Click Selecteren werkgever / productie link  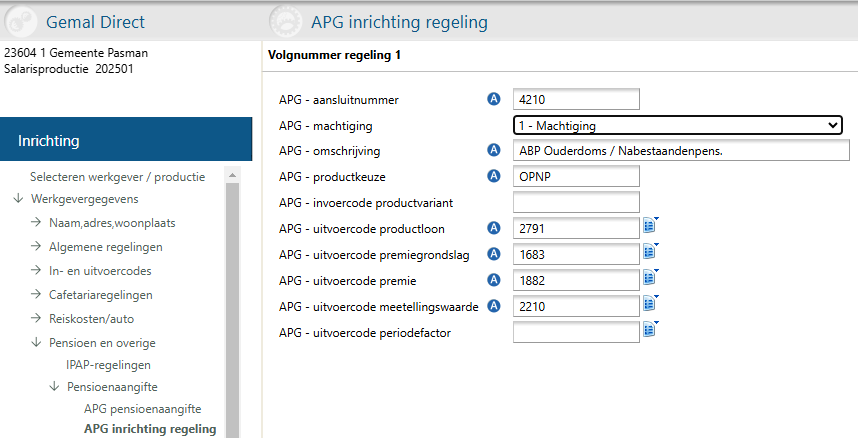(x=117, y=177)
